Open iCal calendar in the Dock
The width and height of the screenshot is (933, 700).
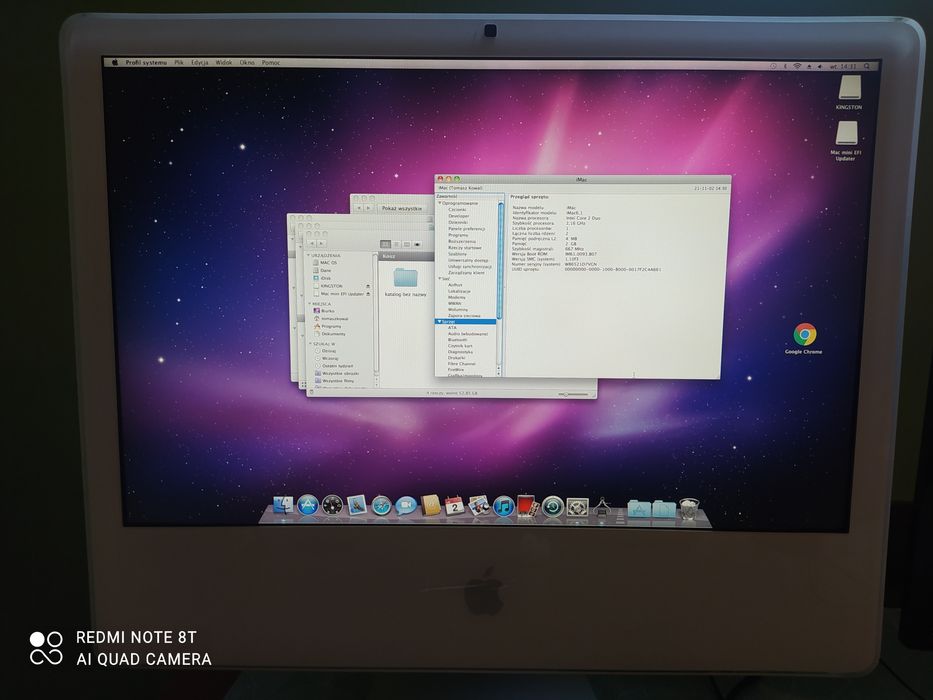coord(455,506)
